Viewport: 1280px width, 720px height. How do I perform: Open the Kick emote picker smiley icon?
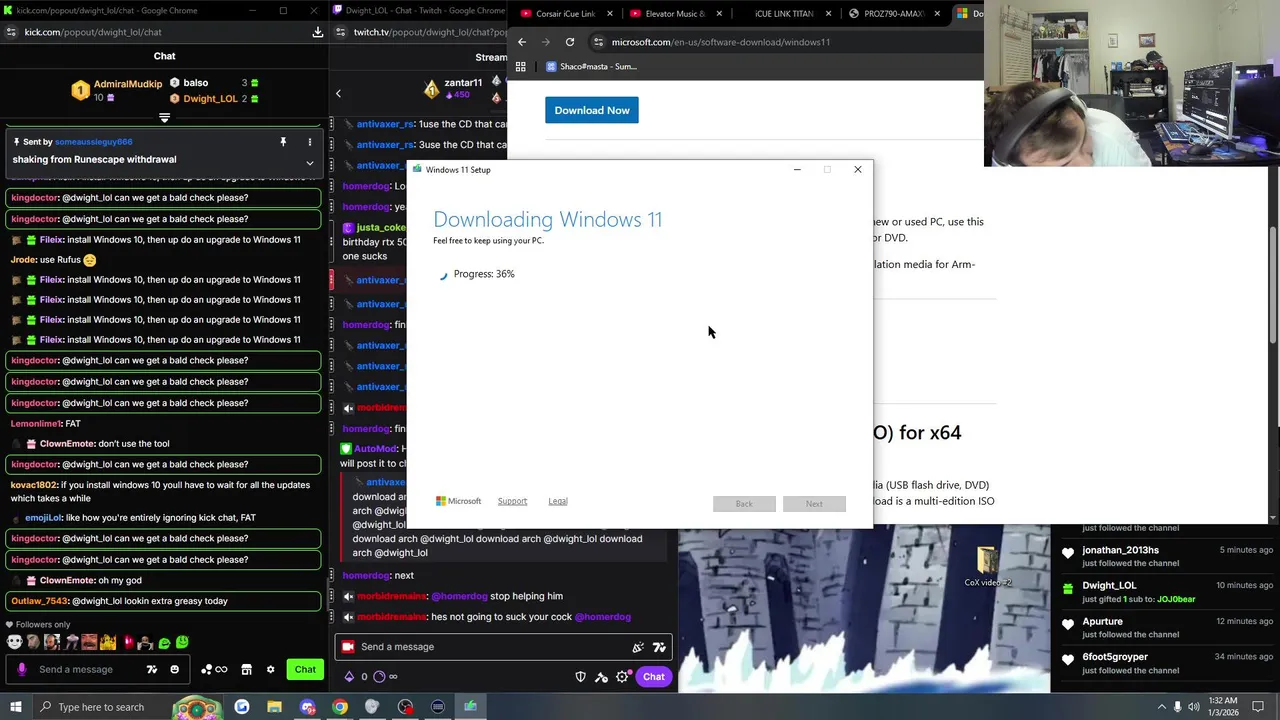175,670
